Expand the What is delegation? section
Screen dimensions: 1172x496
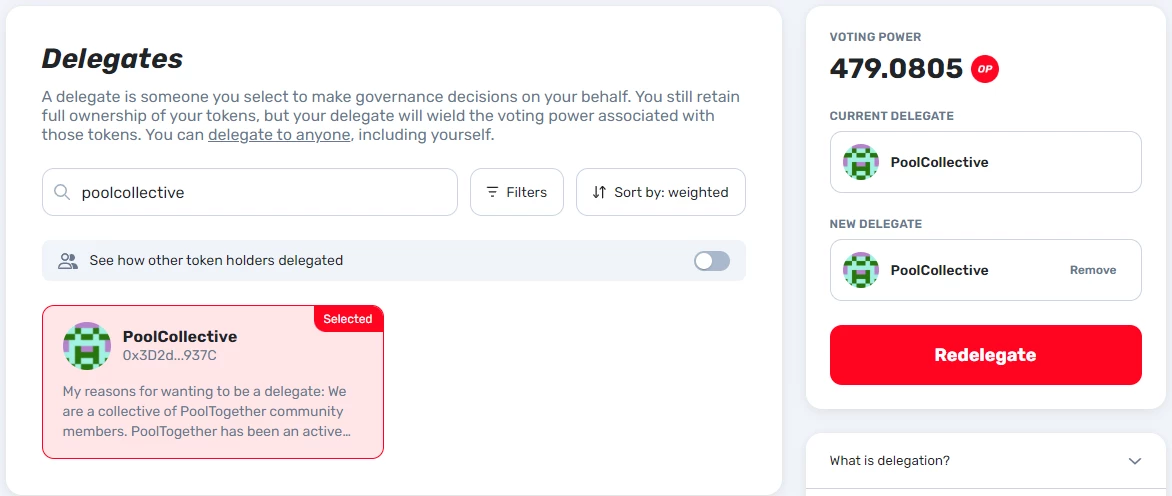986,461
